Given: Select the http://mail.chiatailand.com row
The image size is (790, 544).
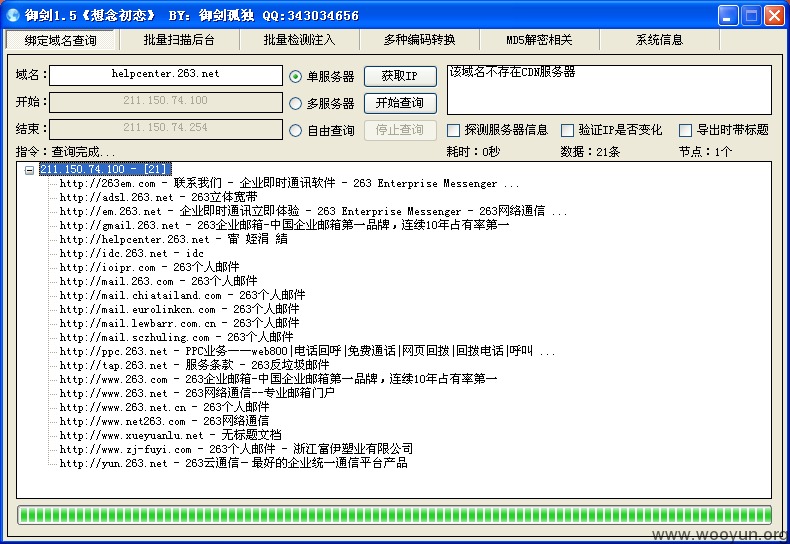Looking at the screenshot, I should tap(182, 295).
